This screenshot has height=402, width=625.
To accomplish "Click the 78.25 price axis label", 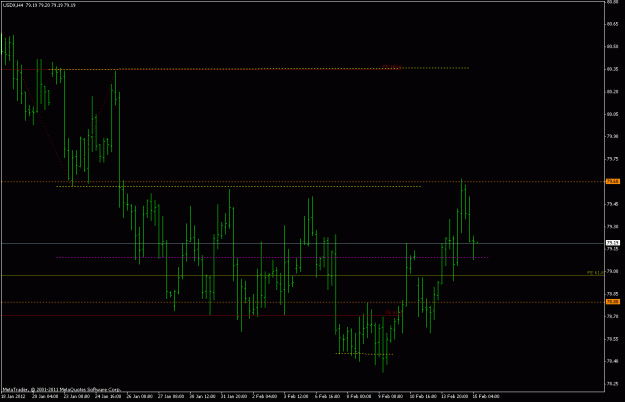I will point(612,384).
